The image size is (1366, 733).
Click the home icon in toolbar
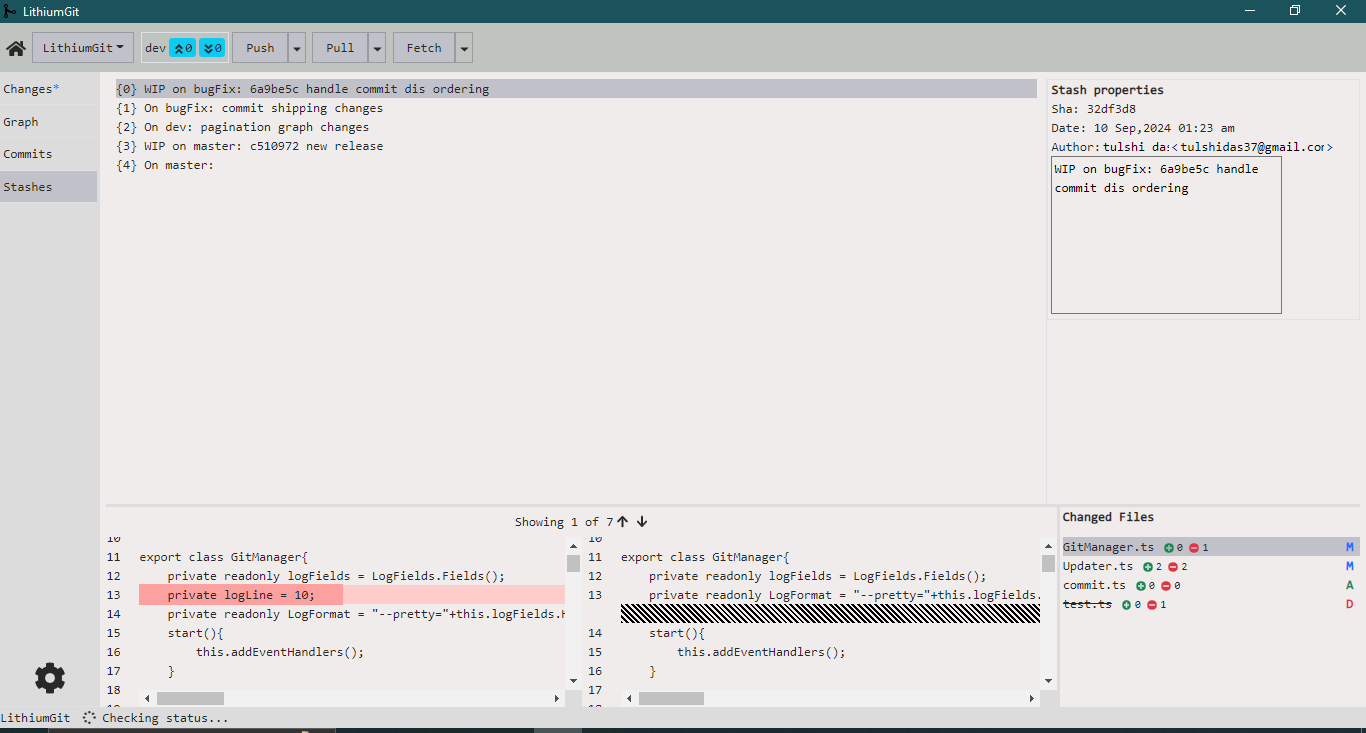click(16, 48)
